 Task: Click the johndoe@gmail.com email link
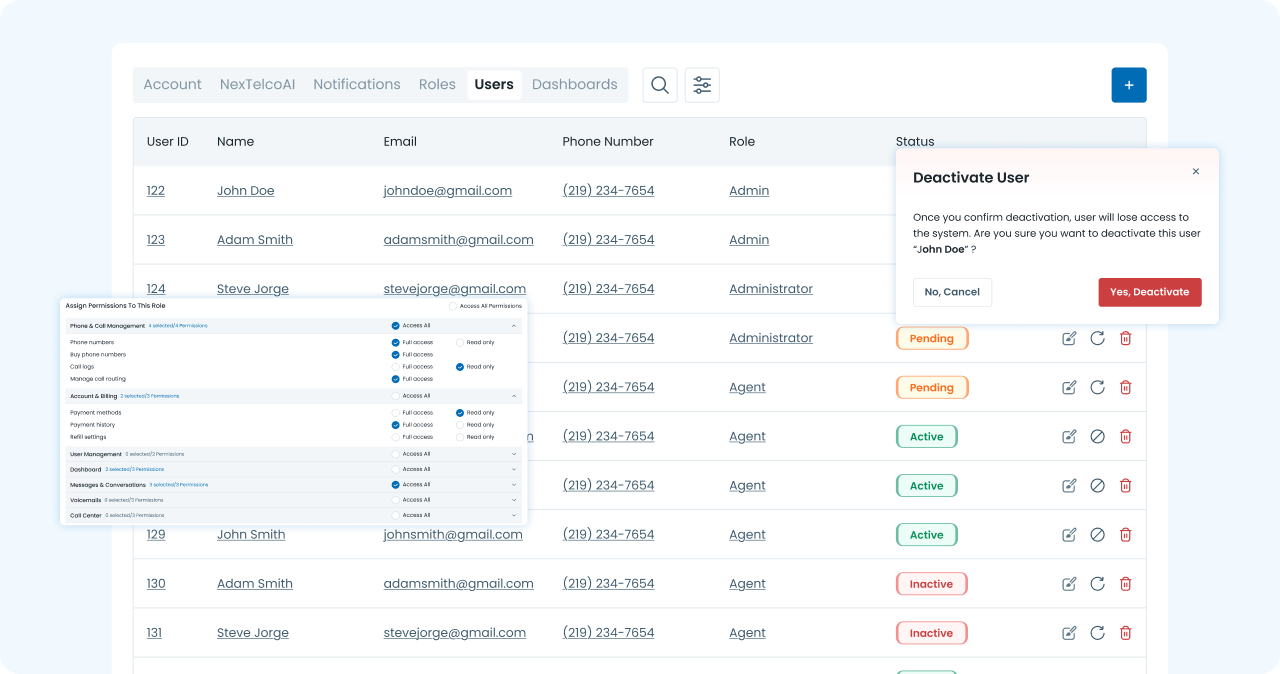447,191
